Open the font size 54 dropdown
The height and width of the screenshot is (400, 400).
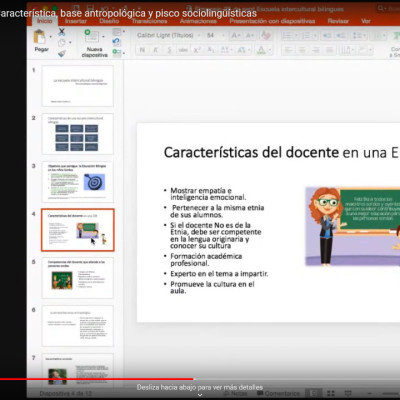pos(215,35)
